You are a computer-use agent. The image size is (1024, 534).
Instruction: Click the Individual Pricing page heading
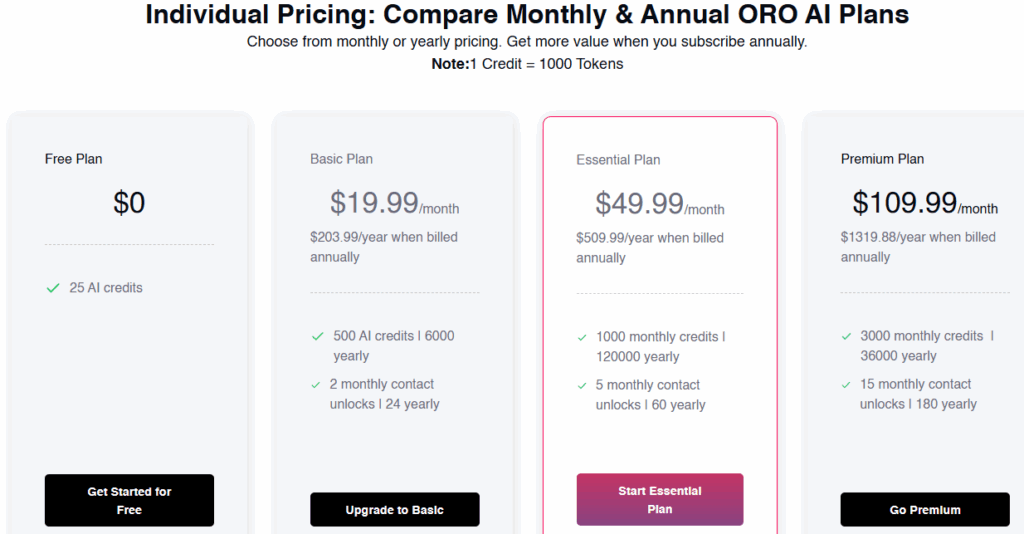[527, 15]
